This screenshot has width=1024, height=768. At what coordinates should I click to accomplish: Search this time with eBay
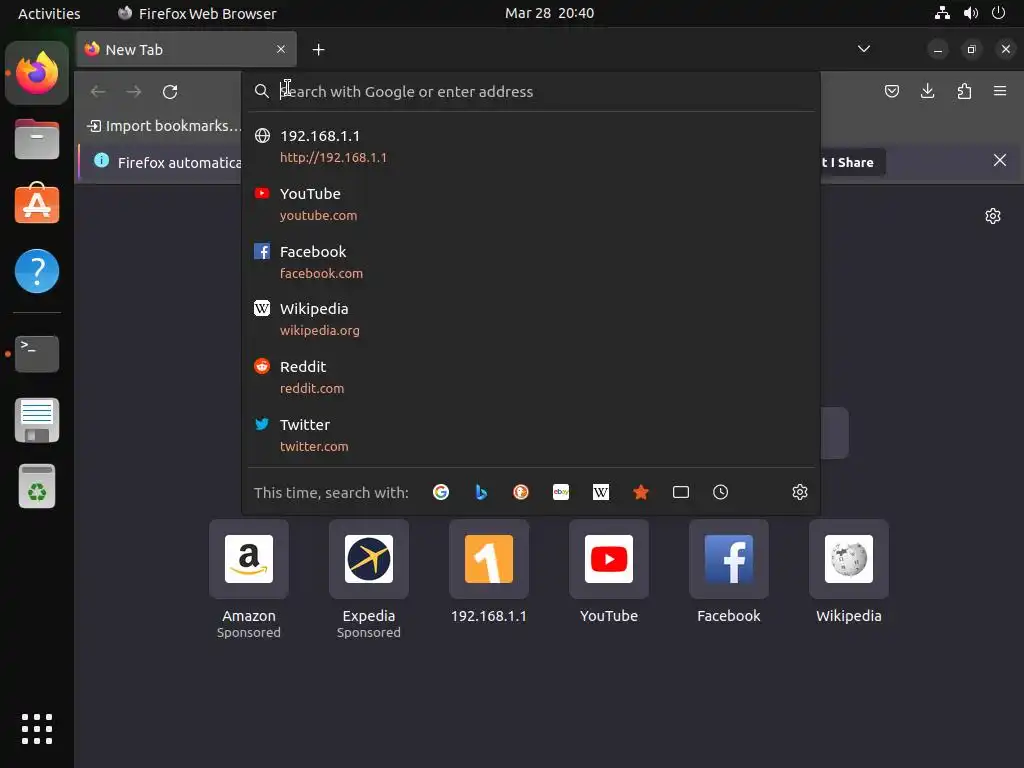tap(561, 492)
